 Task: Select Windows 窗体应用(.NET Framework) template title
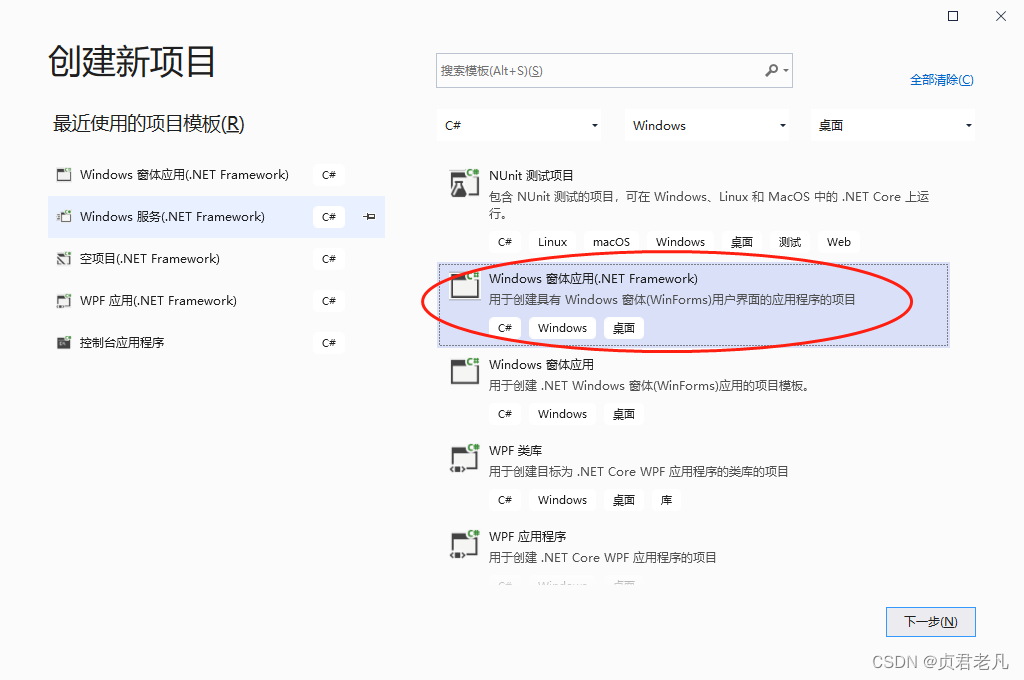pos(593,279)
